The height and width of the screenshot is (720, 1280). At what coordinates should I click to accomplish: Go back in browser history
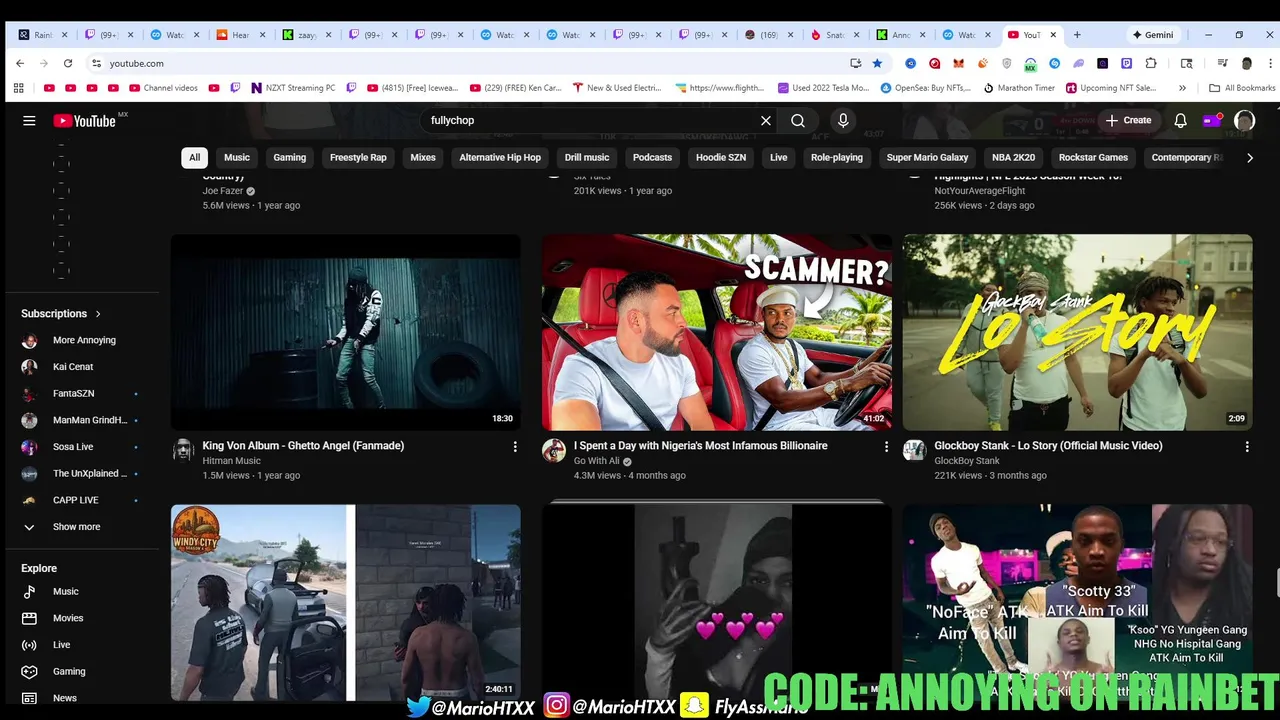tap(20, 63)
